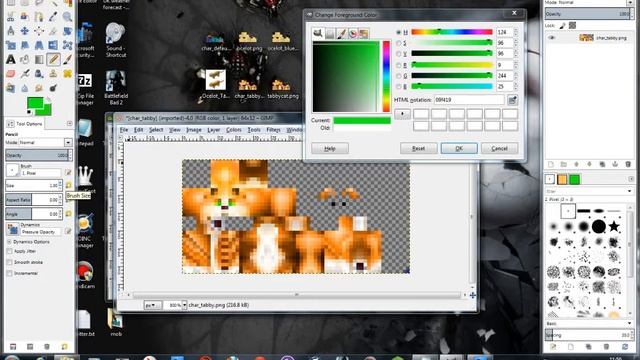Open the px unit dropdown in status bar

153,305
